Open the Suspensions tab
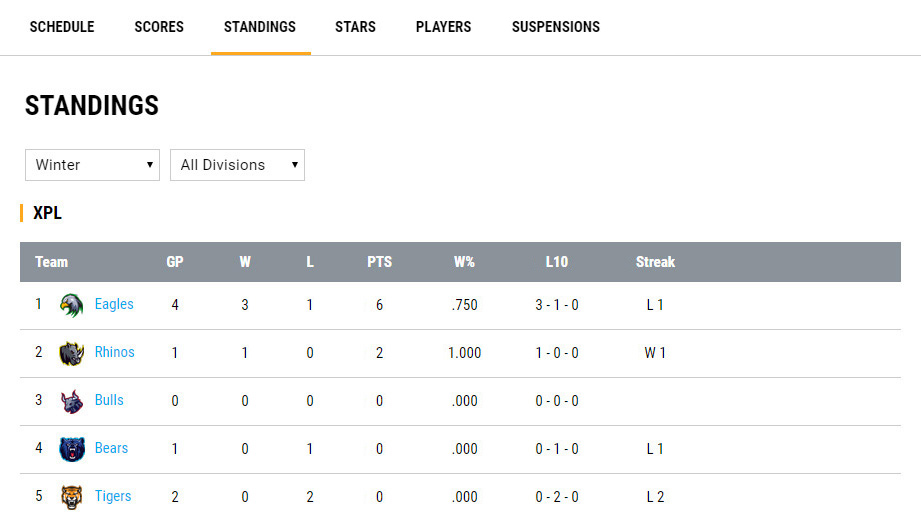The height and width of the screenshot is (518, 921). (556, 27)
